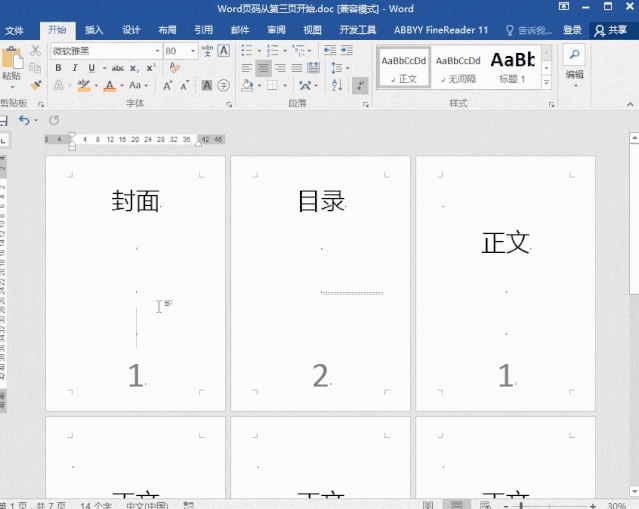Click the Cut scissors icon
The height and width of the screenshot is (509, 639).
coord(35,51)
